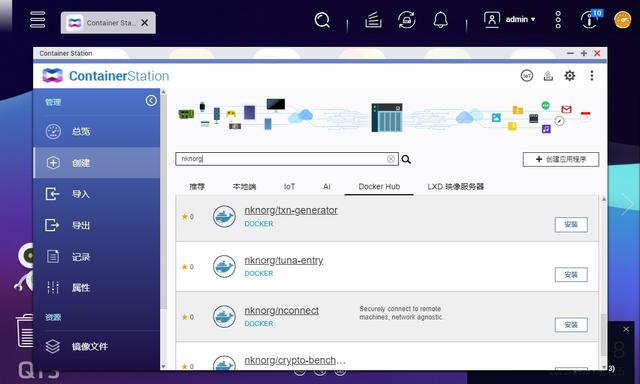Open the QTS main menu hamburger icon
Image resolution: width=640 pixels, height=384 pixels.
[38, 20]
